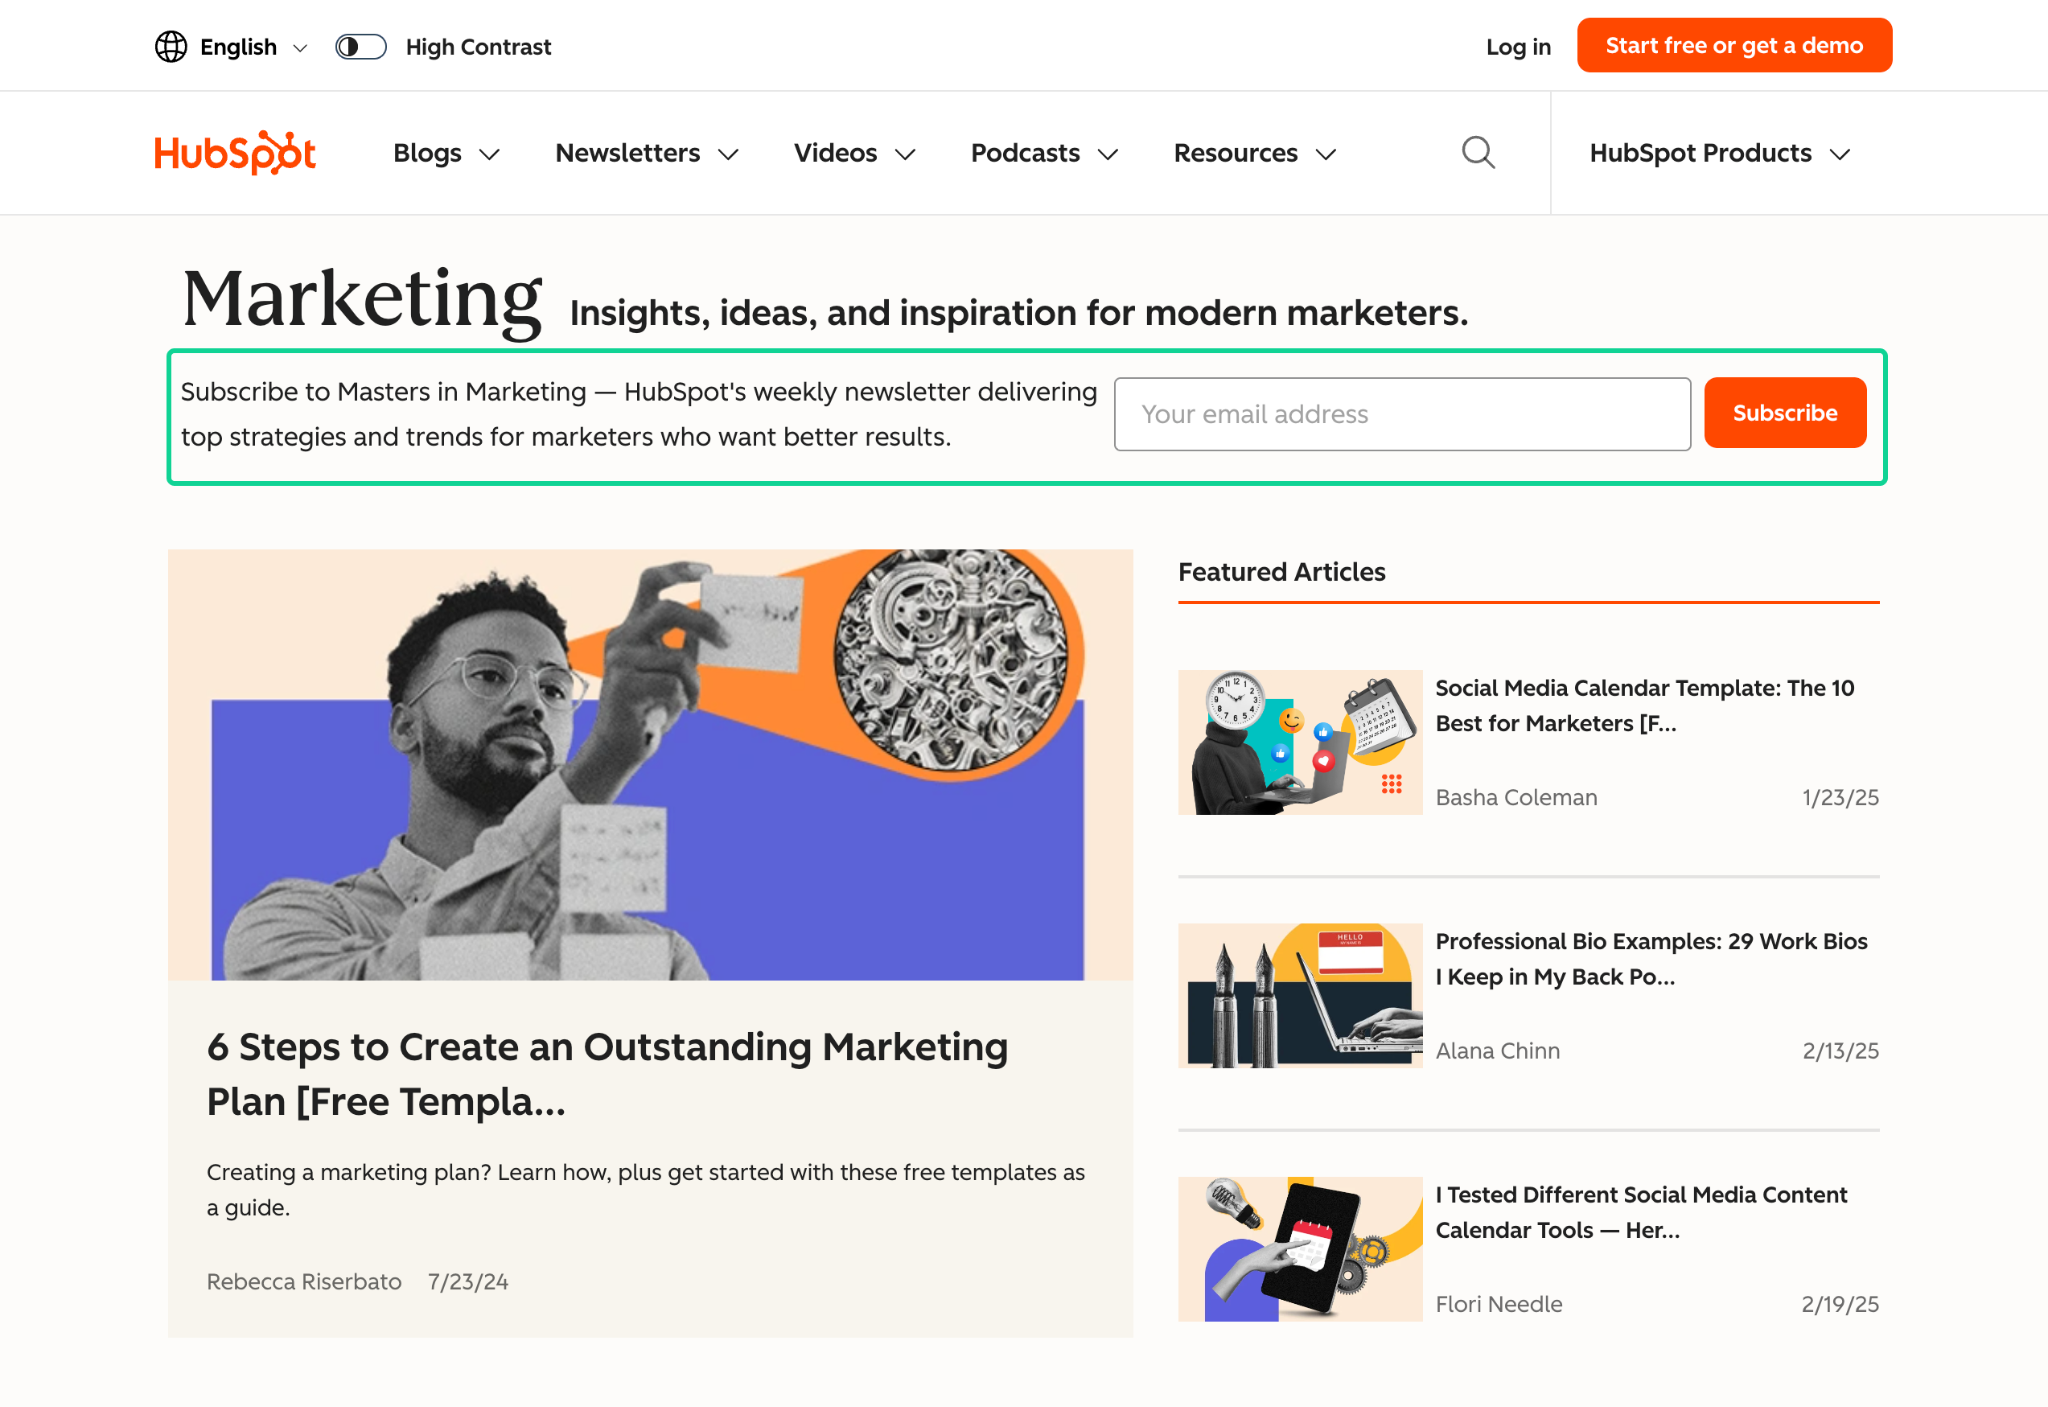Viewport: 2048px width, 1407px height.
Task: Open the blog search magnifier
Action: (x=1478, y=152)
